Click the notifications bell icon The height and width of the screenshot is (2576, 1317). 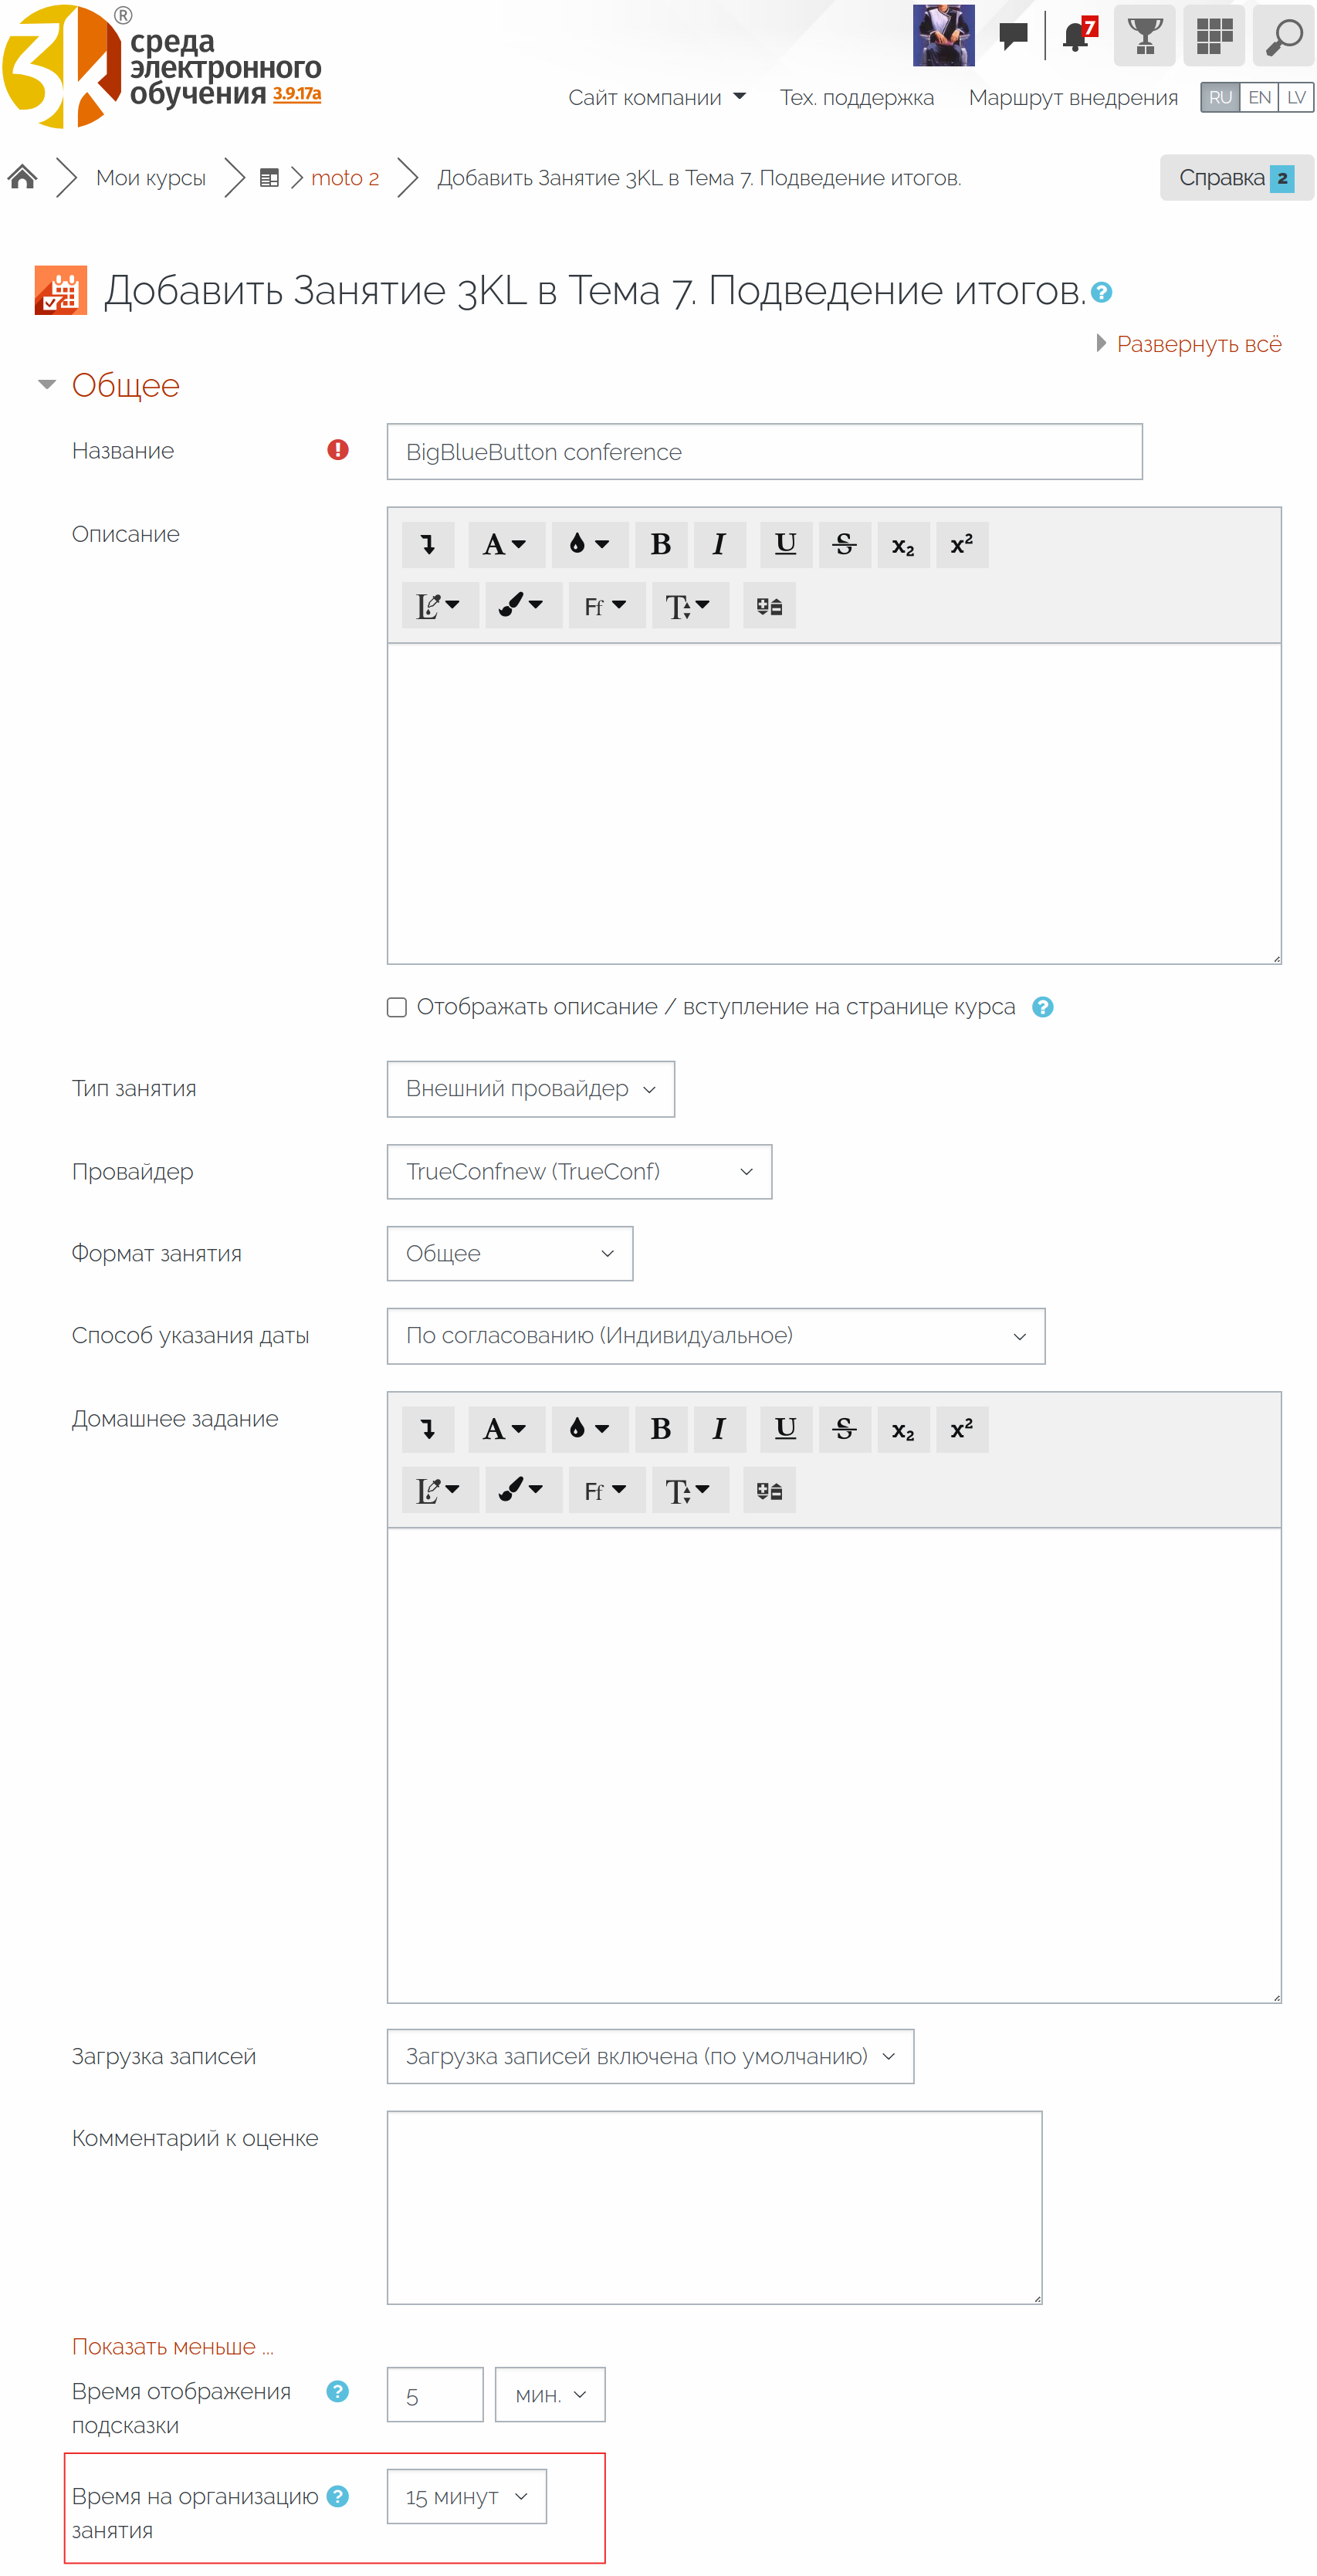pyautogui.click(x=1076, y=36)
